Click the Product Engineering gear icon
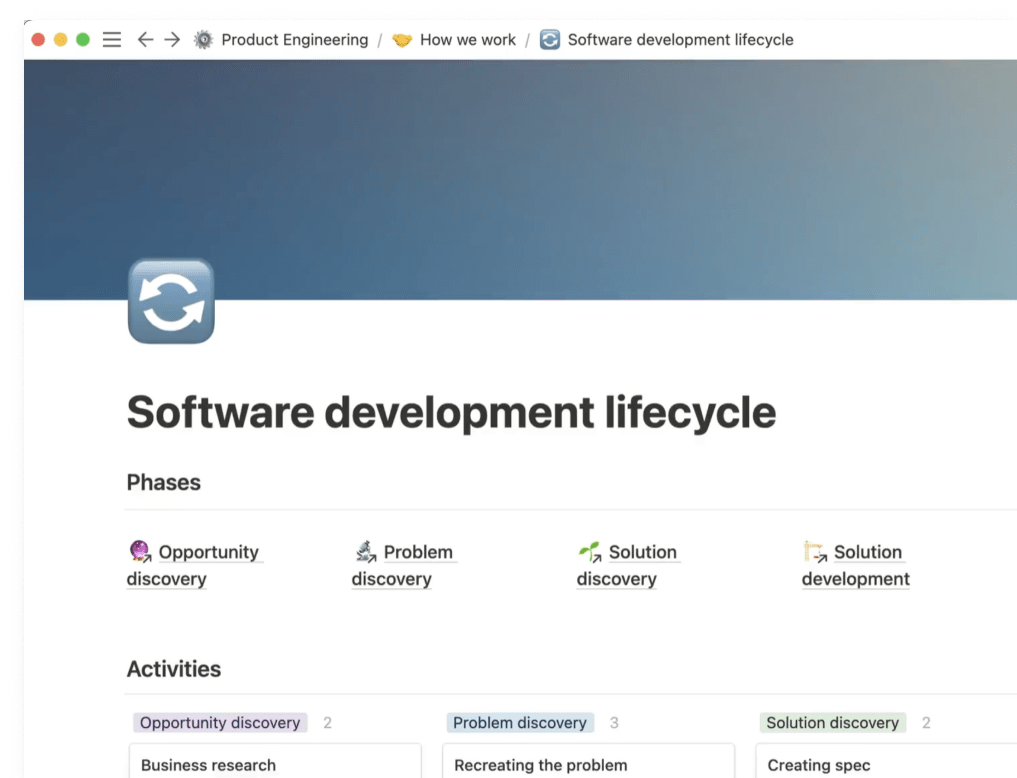The height and width of the screenshot is (778, 1017). pos(204,40)
